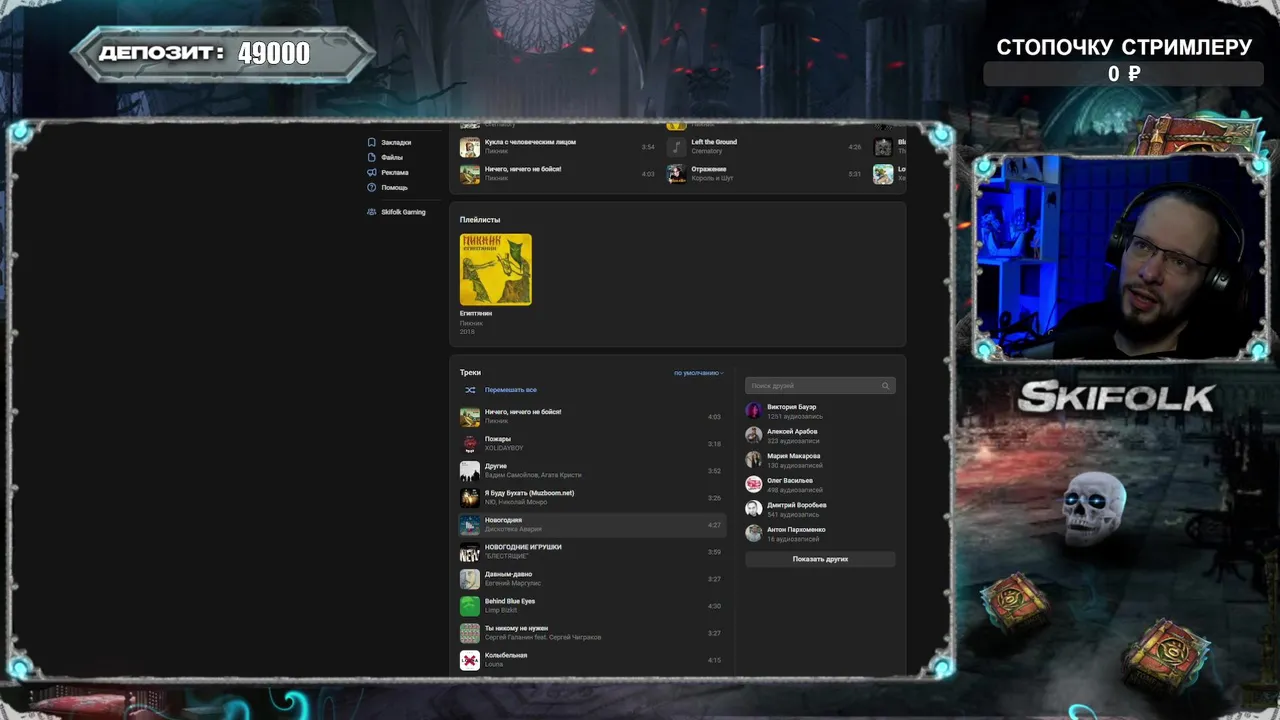The width and height of the screenshot is (1280, 720).
Task: Open the Помощь question mark icon
Action: (372, 187)
